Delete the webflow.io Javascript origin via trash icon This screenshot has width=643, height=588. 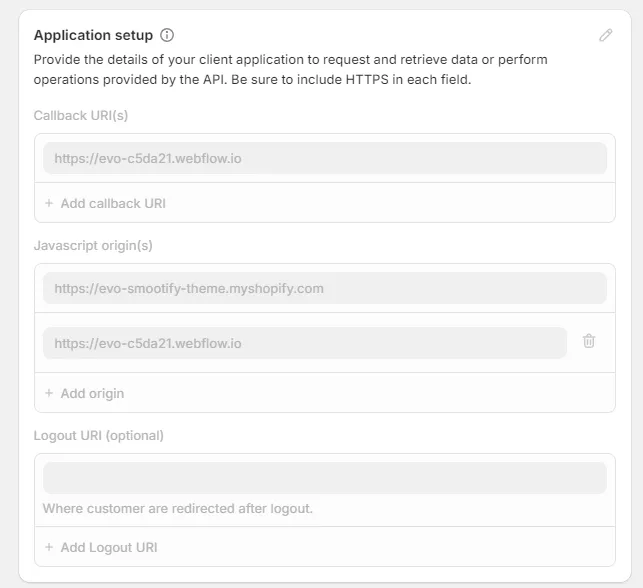(589, 341)
